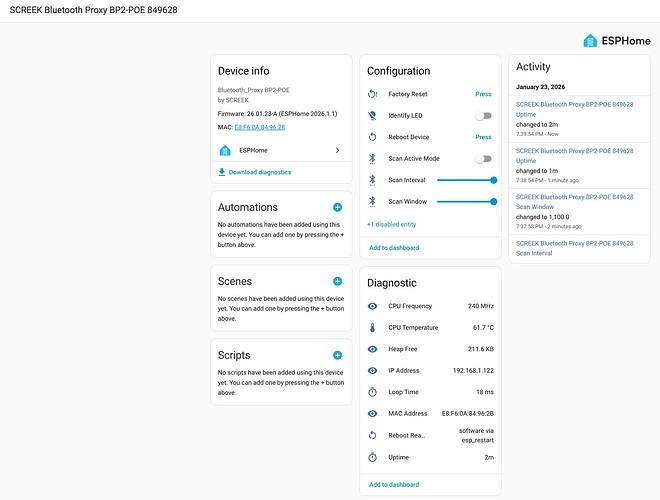Click Add to dashboard under Diagnostic

tap(394, 484)
